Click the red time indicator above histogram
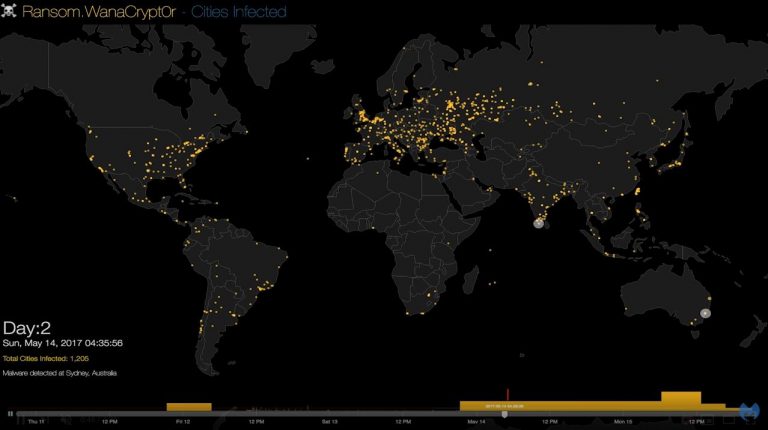The height and width of the screenshot is (430, 768). click(x=508, y=394)
